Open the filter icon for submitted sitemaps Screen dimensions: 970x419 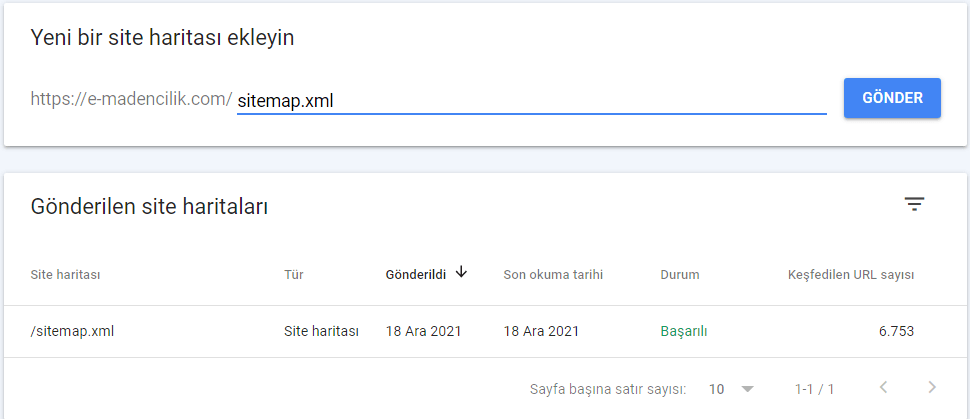click(914, 204)
